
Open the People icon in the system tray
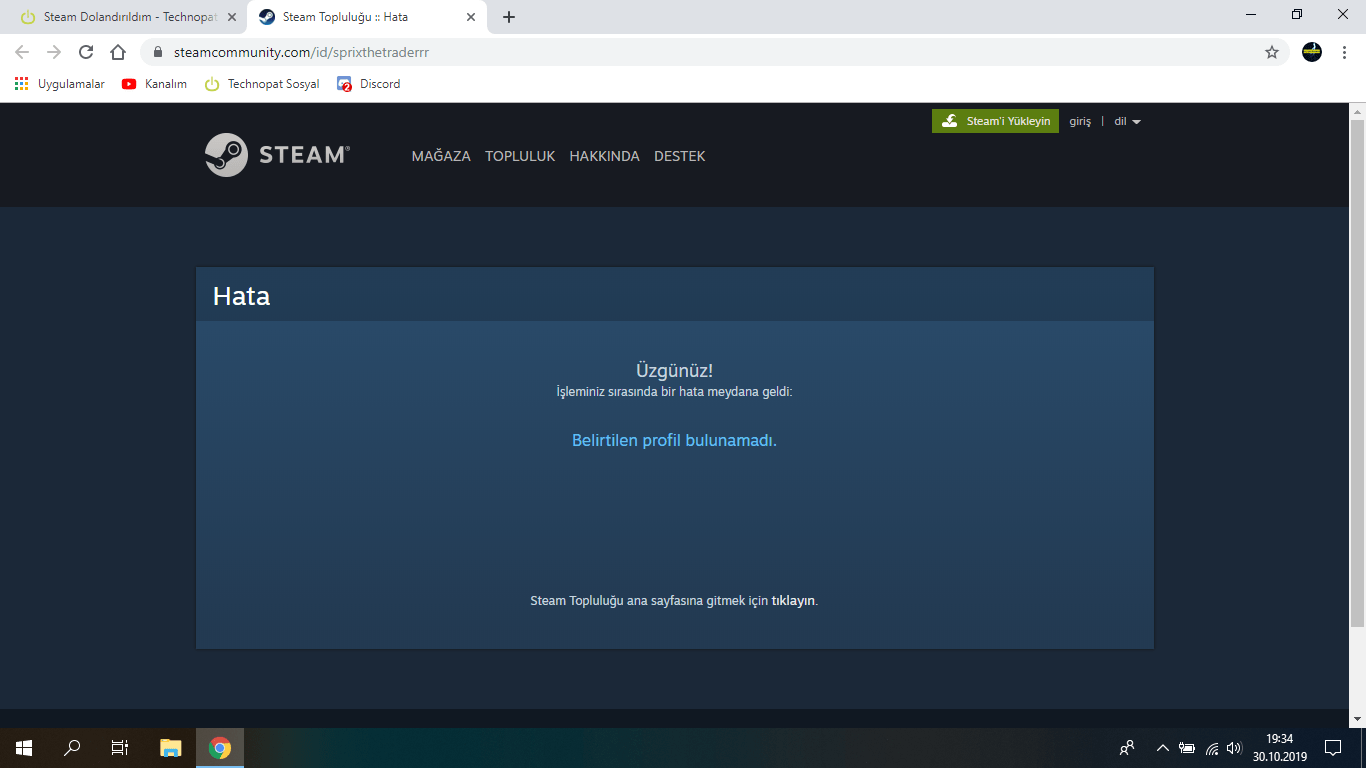pos(1127,748)
